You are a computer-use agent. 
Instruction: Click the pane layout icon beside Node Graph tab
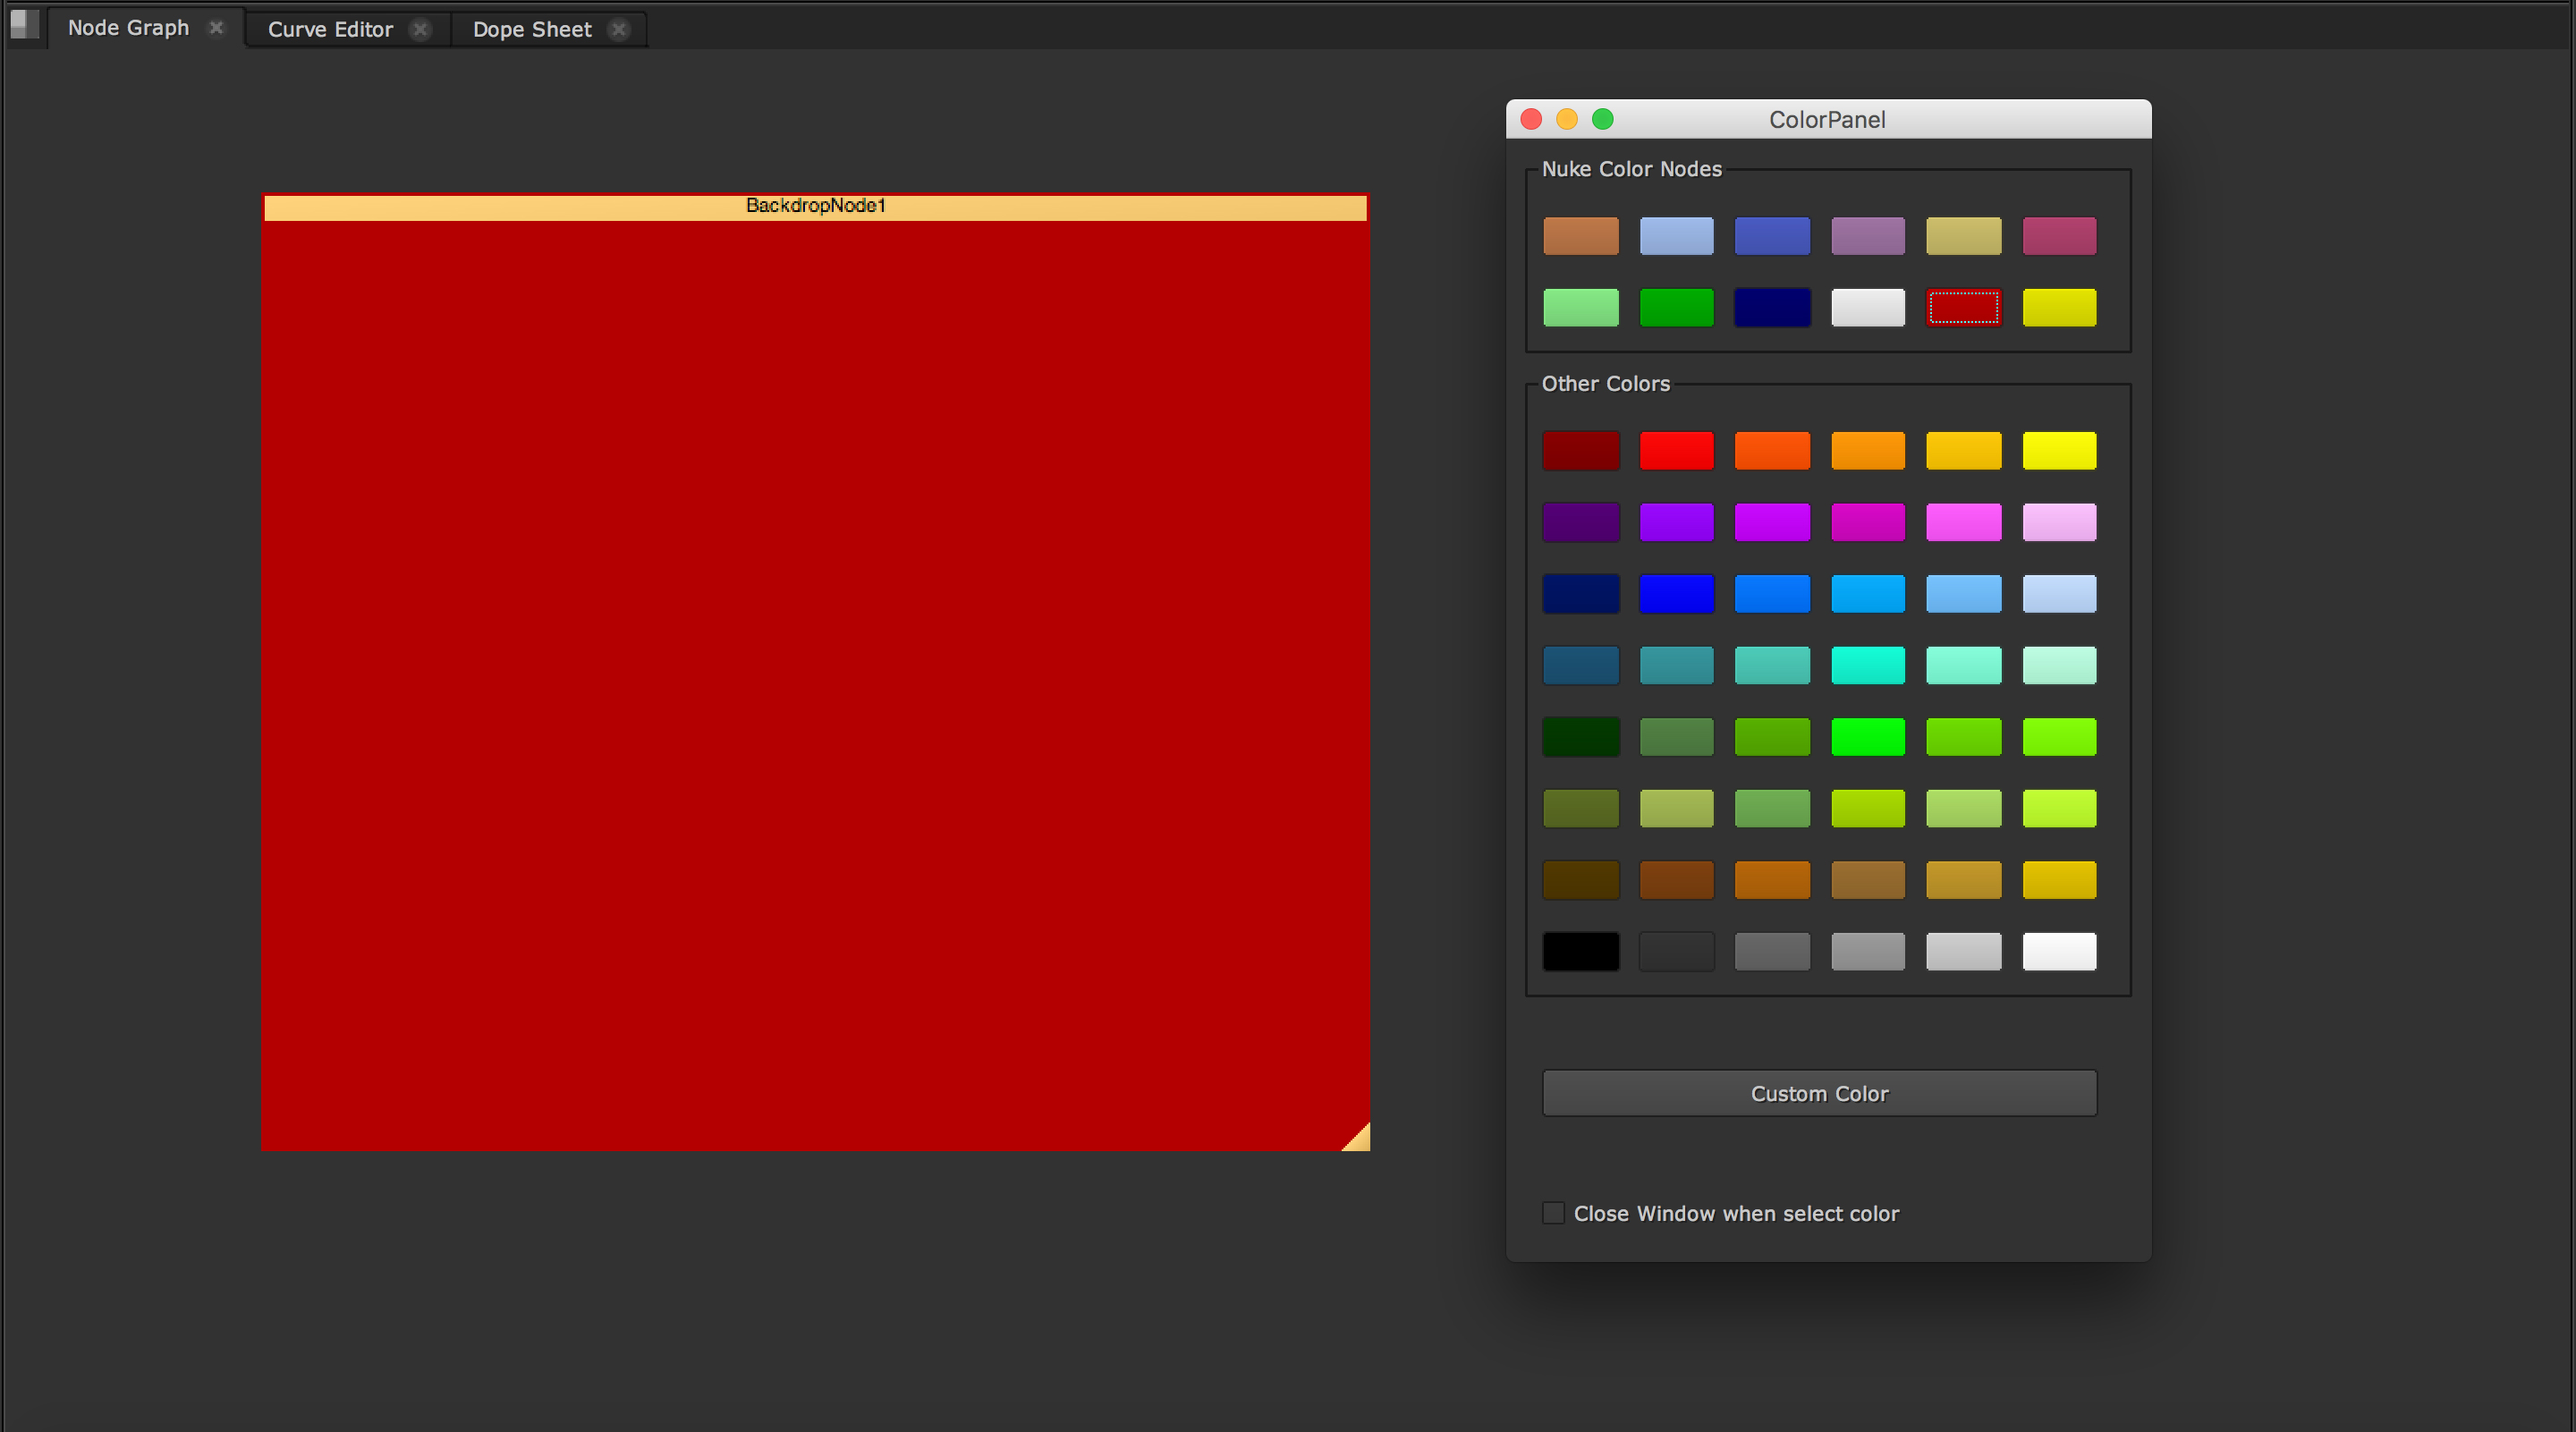24,24
